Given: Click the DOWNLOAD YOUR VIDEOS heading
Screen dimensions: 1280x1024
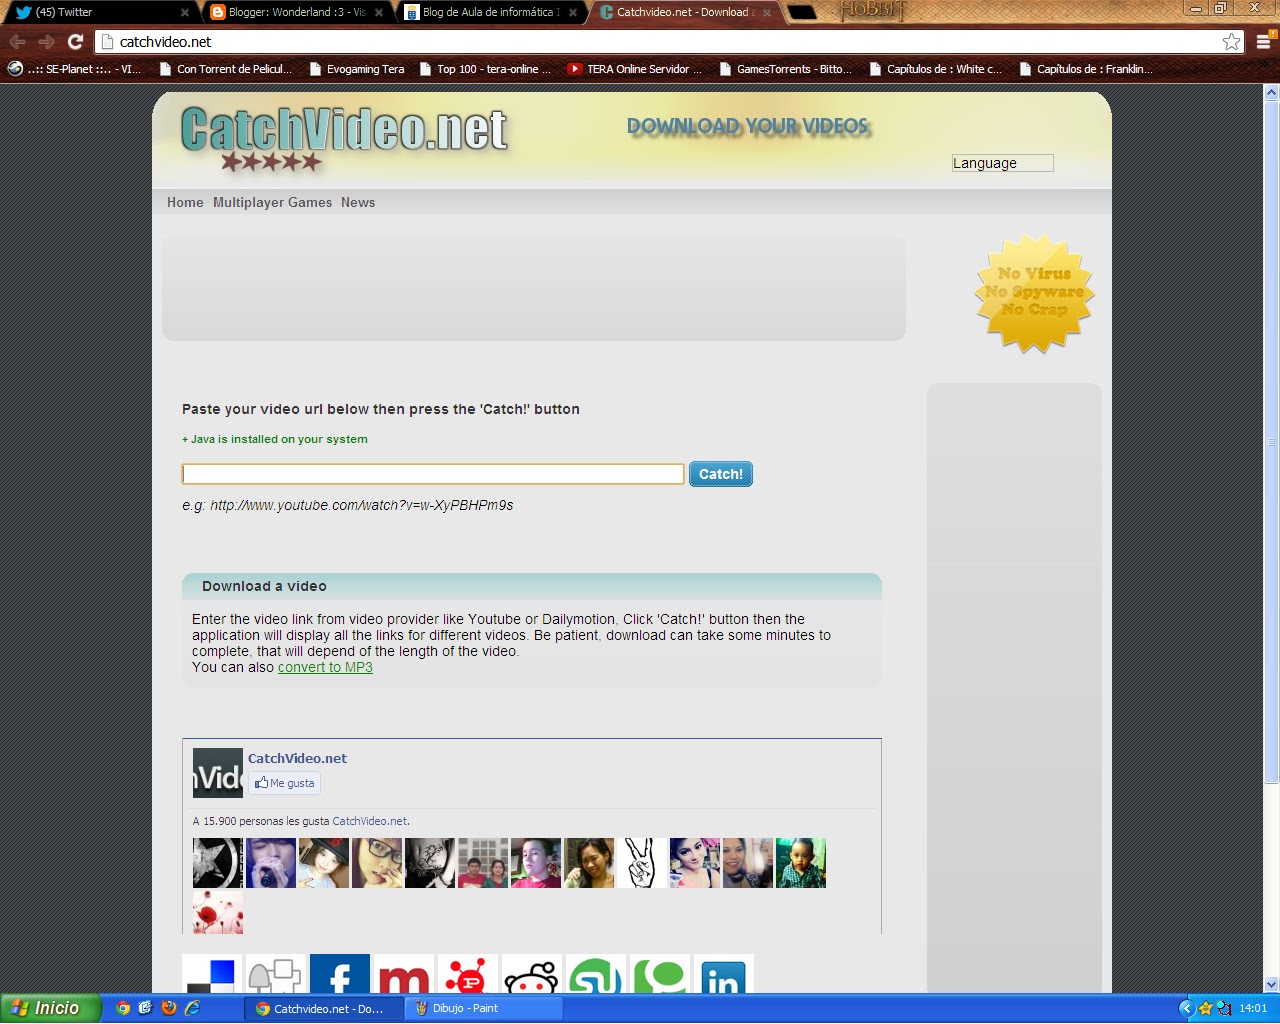Looking at the screenshot, I should pyautogui.click(x=748, y=126).
